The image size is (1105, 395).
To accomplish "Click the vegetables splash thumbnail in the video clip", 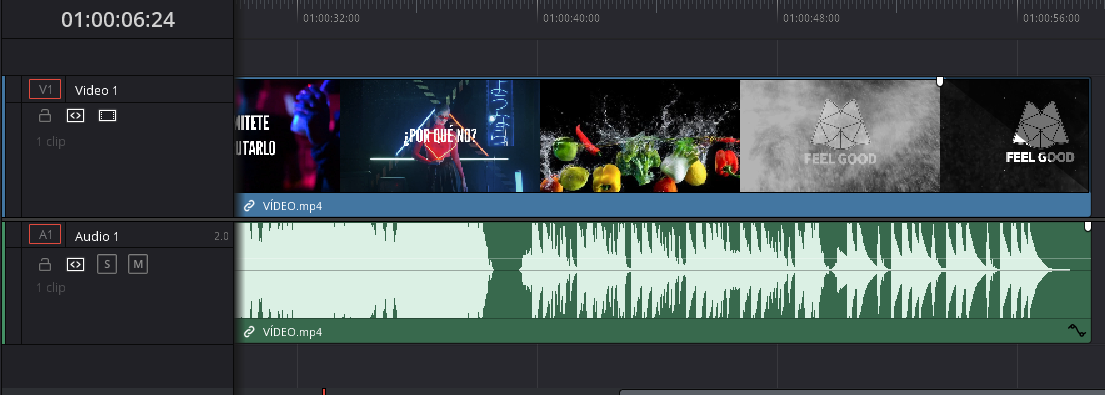I will (640, 135).
